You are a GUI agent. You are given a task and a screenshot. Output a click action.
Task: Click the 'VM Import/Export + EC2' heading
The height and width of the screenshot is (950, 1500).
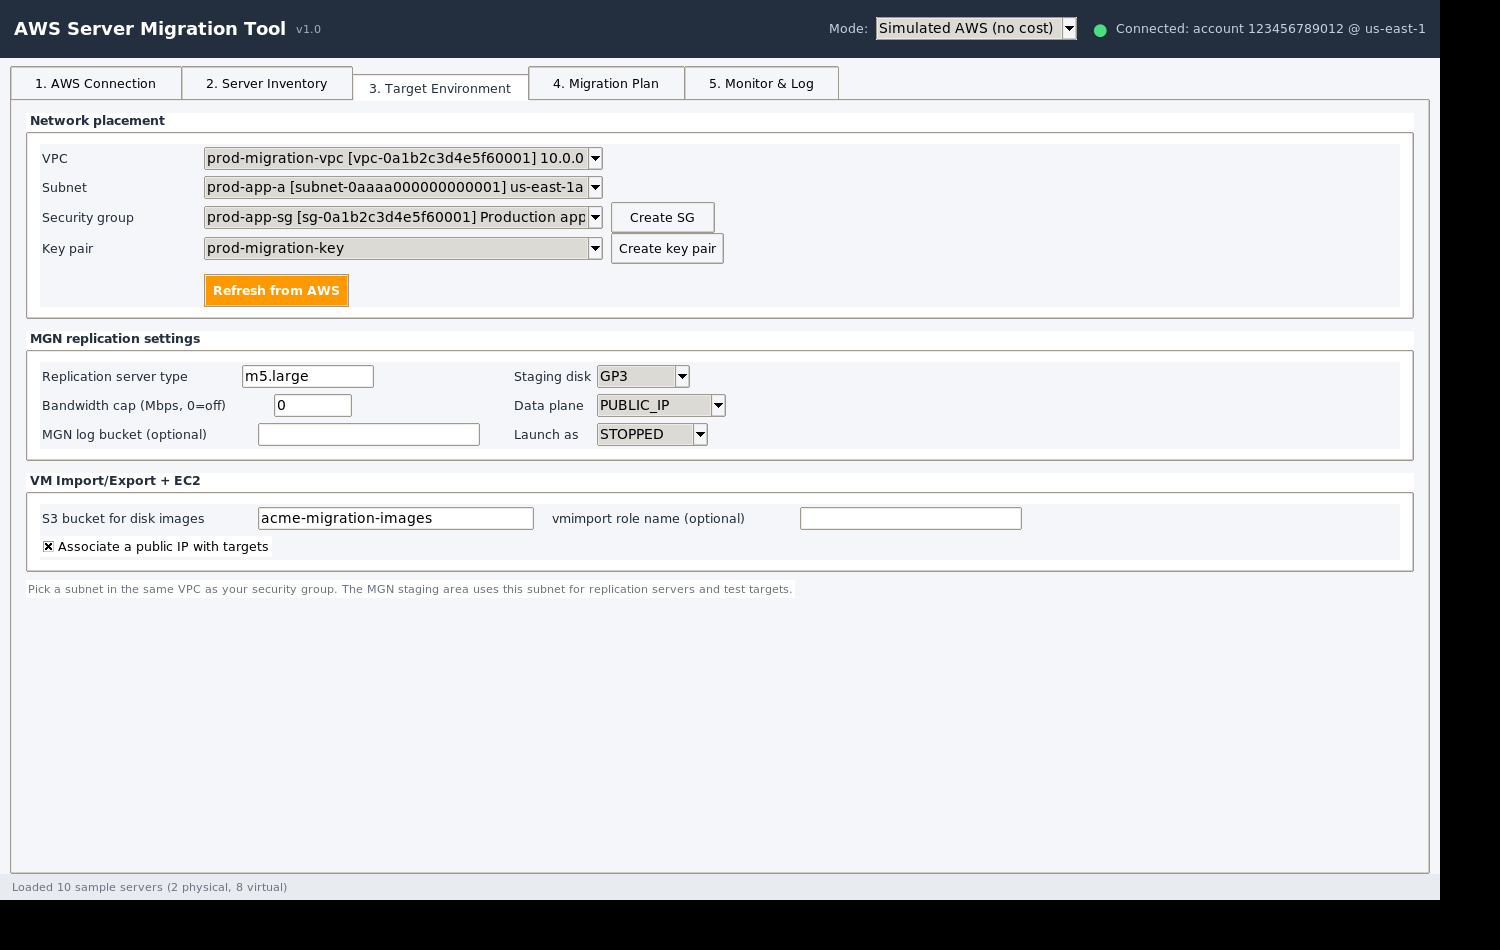(x=115, y=480)
